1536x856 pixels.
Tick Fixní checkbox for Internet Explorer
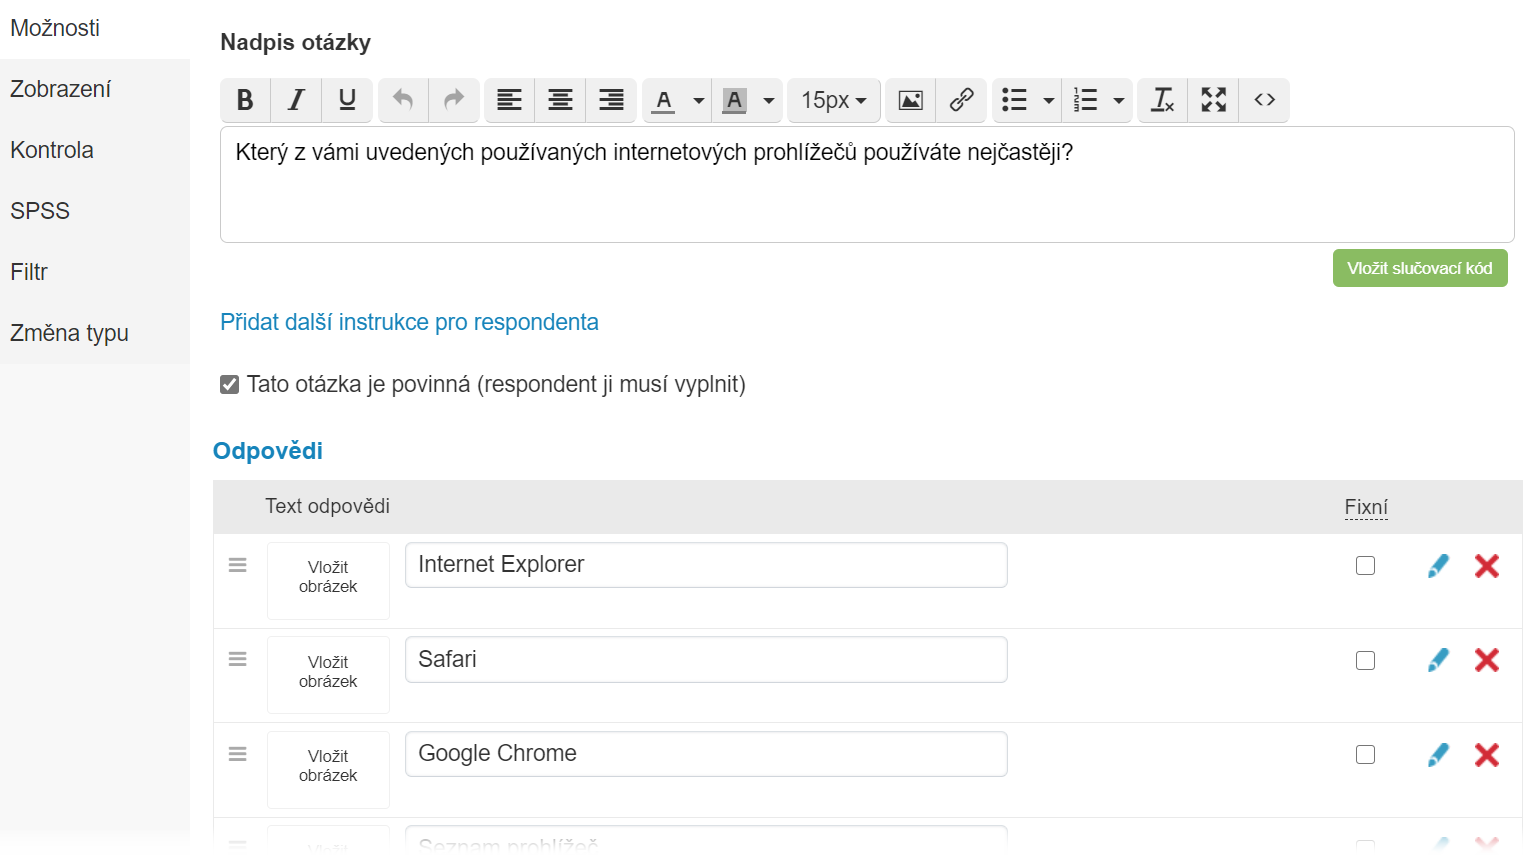(x=1365, y=566)
